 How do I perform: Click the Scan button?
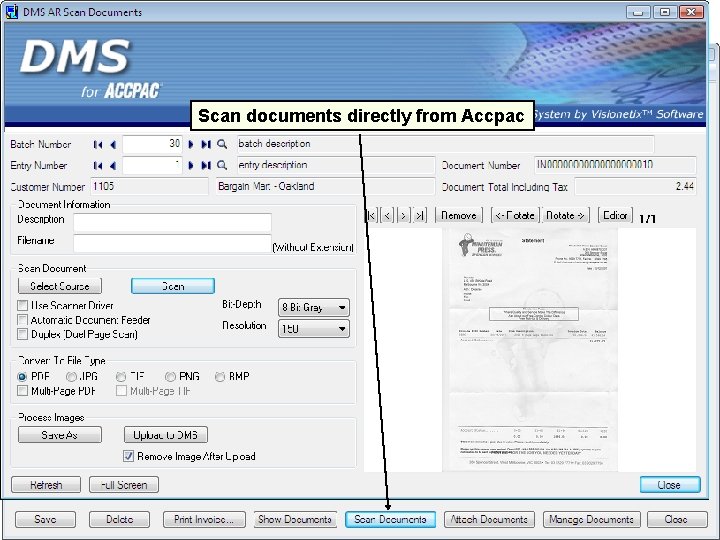point(173,286)
